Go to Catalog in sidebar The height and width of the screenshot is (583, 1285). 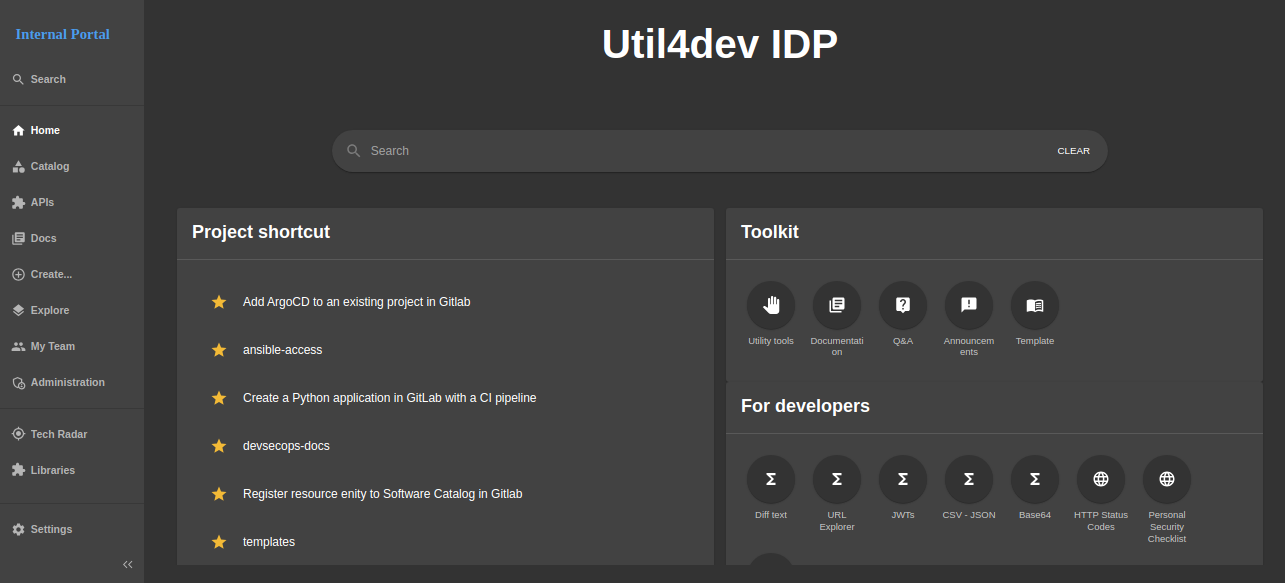tap(49, 166)
